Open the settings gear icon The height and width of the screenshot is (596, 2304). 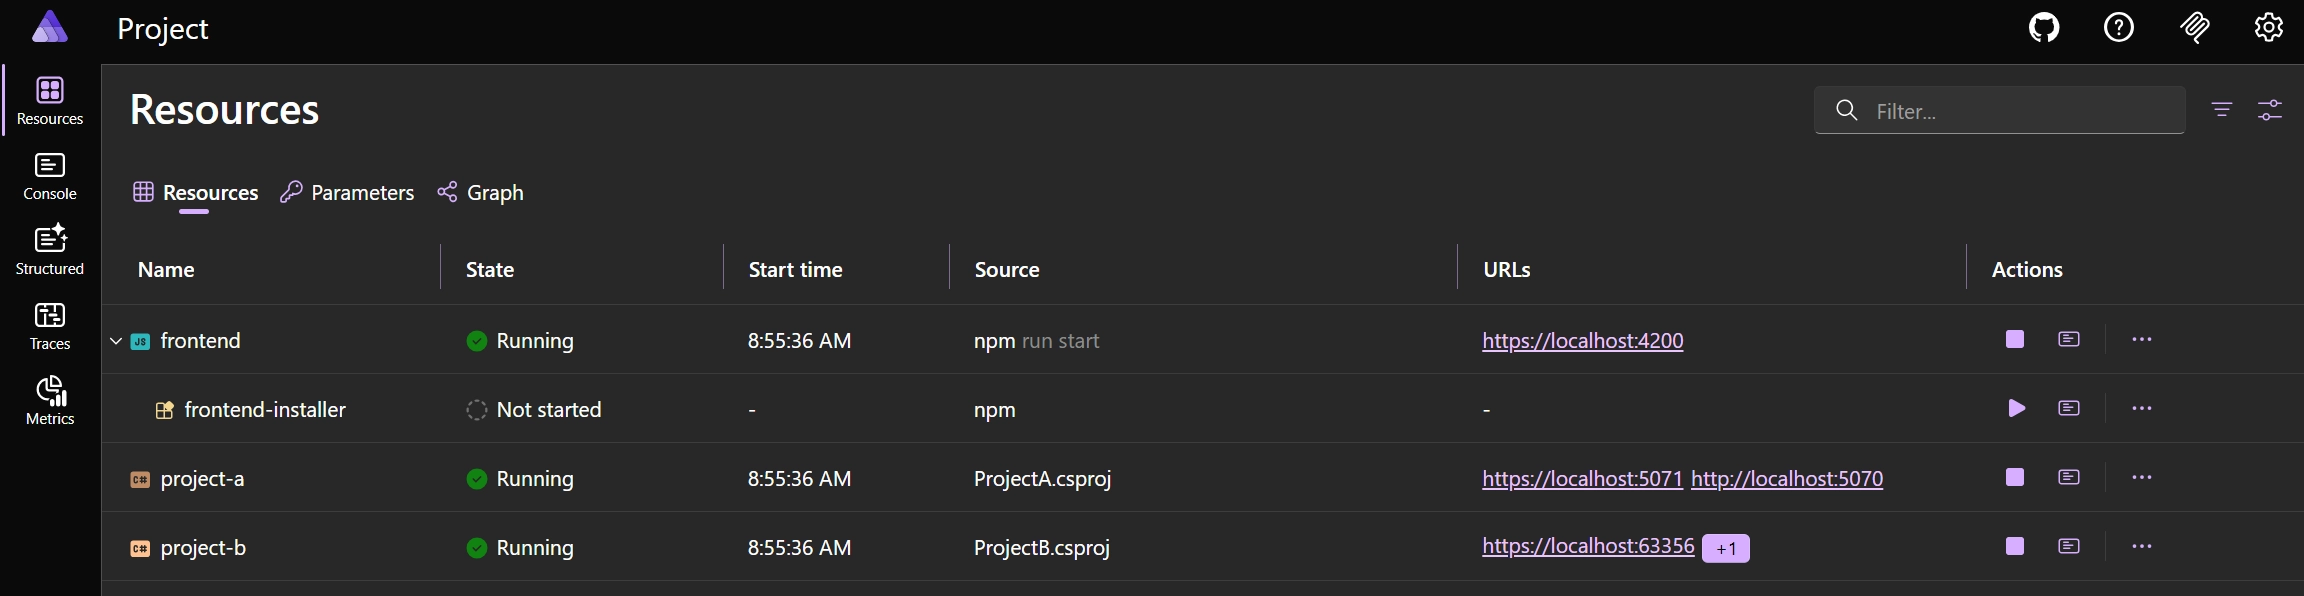[x=2269, y=27]
